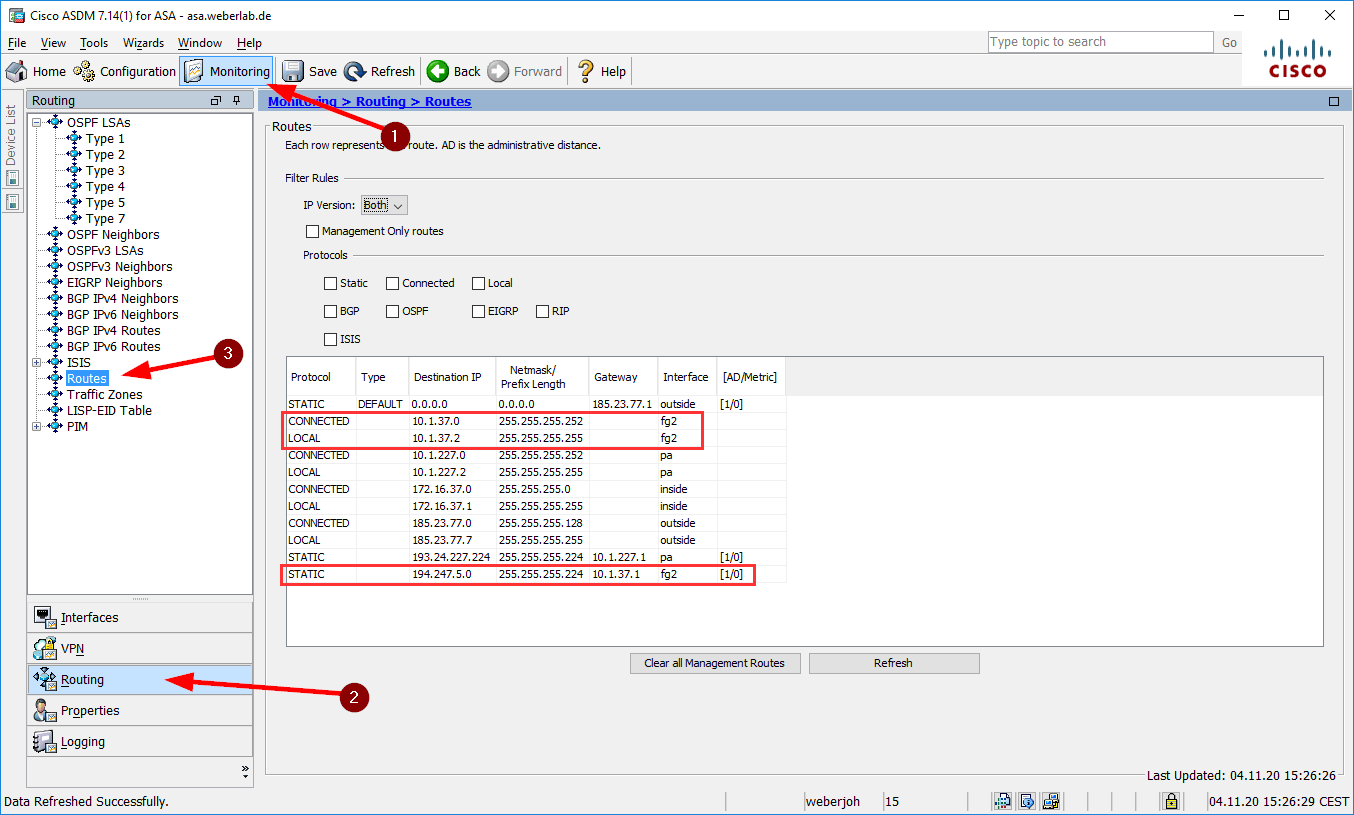Click the first status bar document icon
Viewport: 1354px width, 815px height.
coord(1002,801)
